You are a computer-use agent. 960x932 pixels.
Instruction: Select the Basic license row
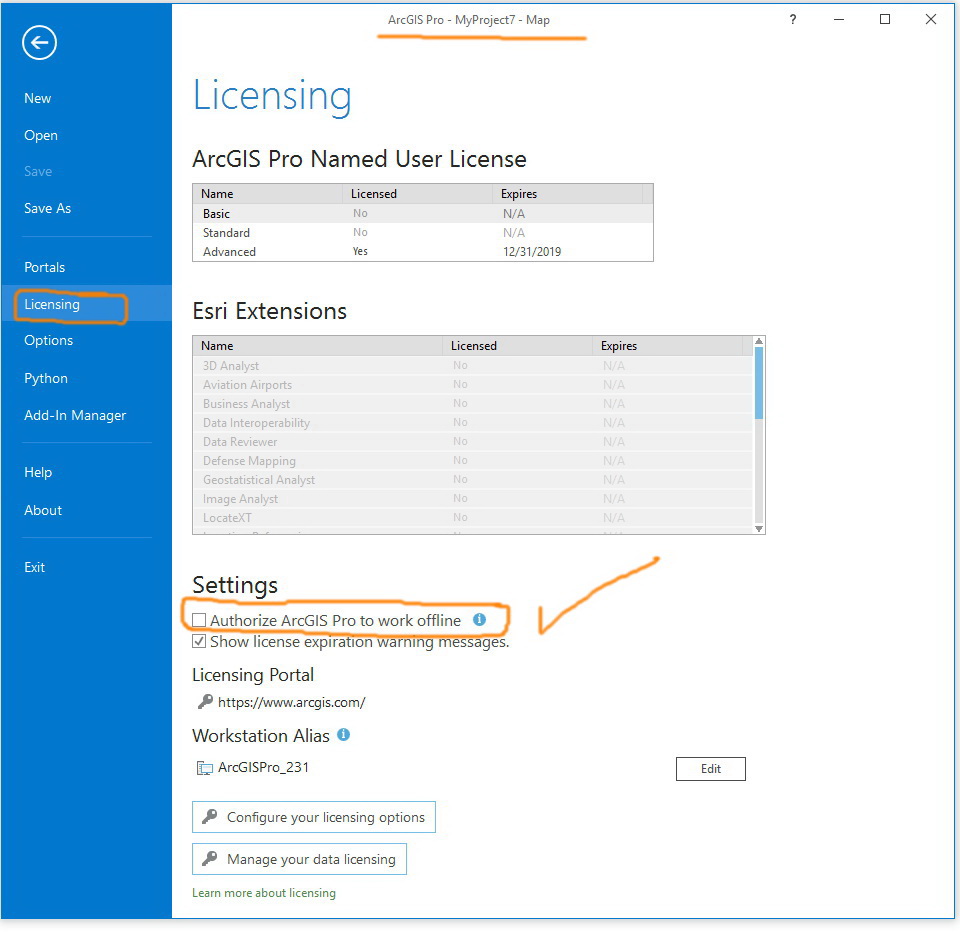click(x=422, y=214)
